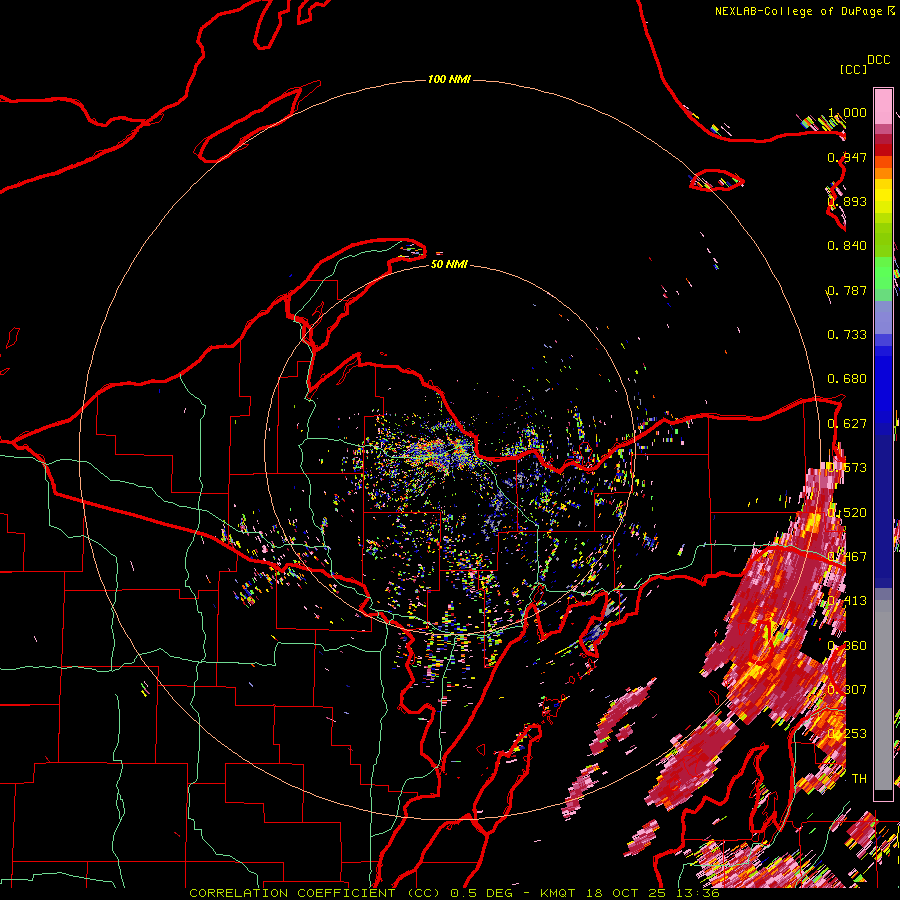Click the TH threshold label on the legend

pyautogui.click(x=859, y=778)
